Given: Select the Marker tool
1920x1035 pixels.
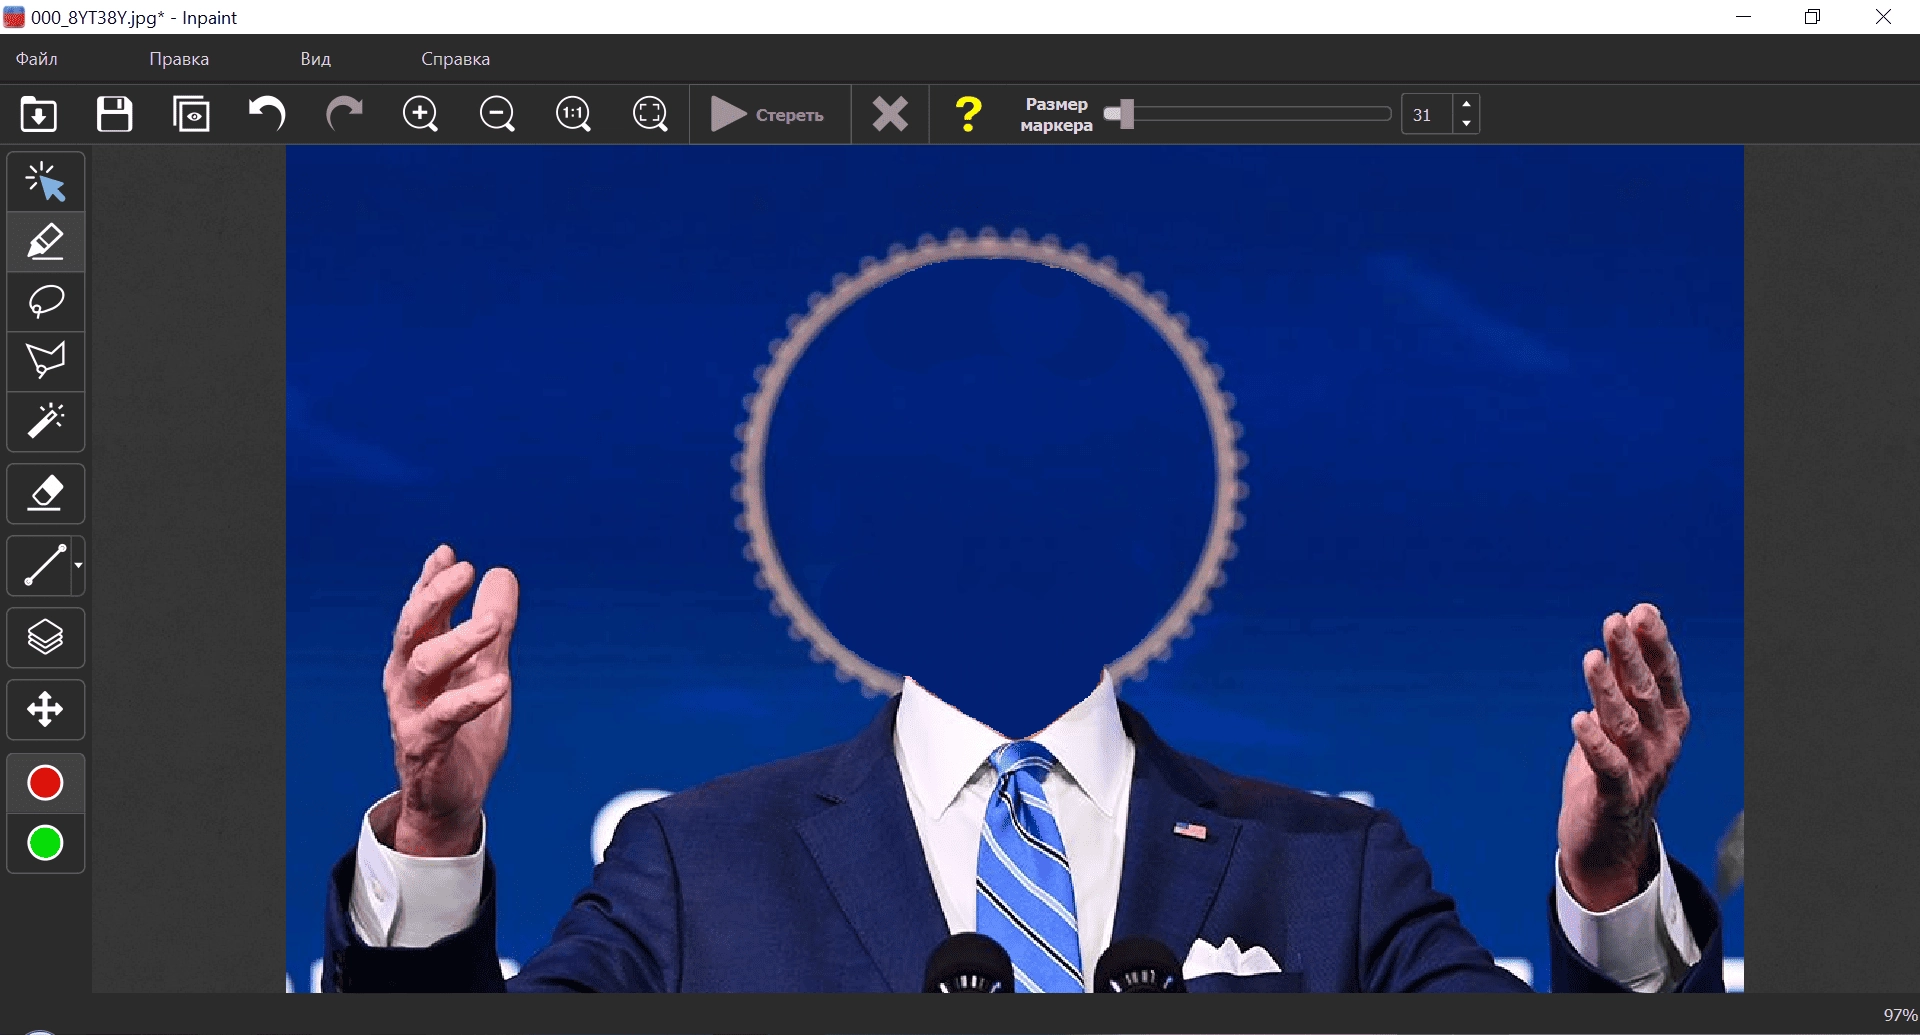Looking at the screenshot, I should tap(46, 242).
